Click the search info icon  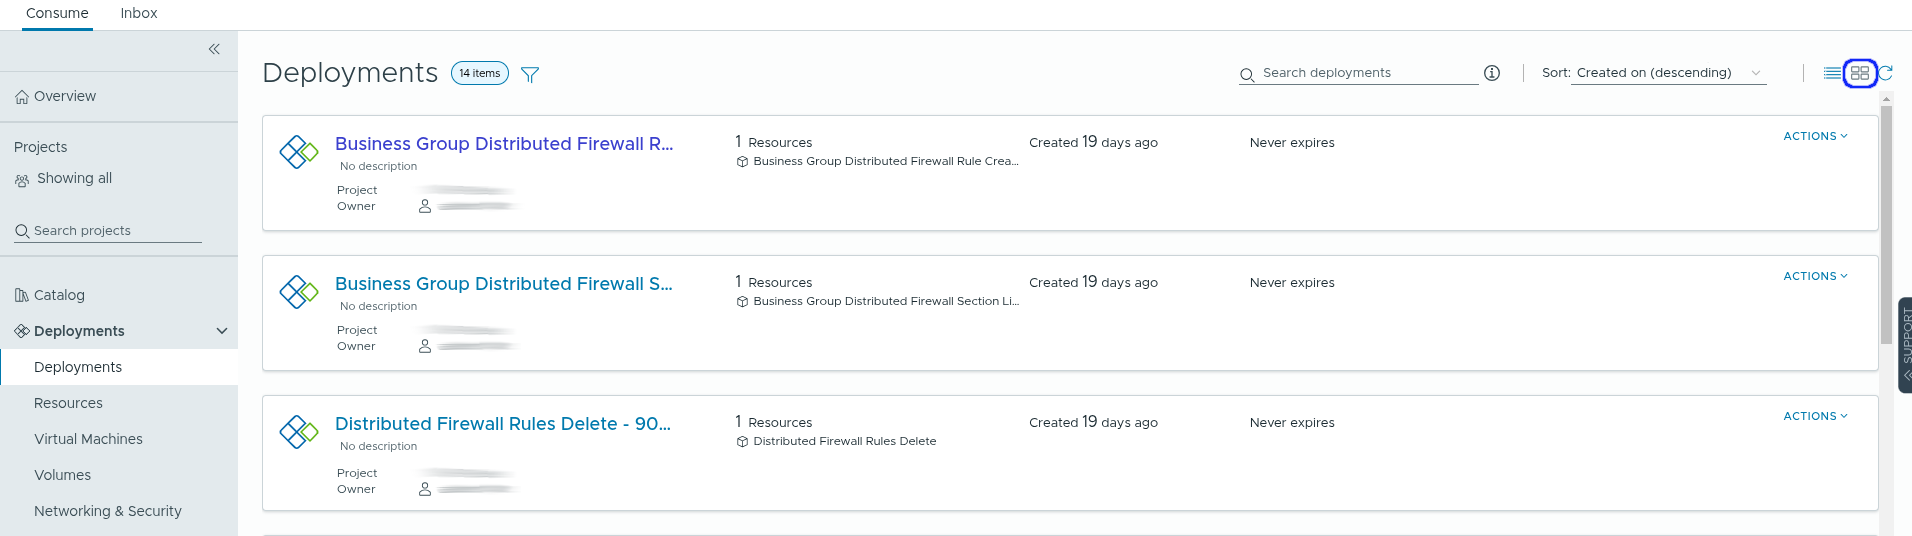click(1492, 73)
